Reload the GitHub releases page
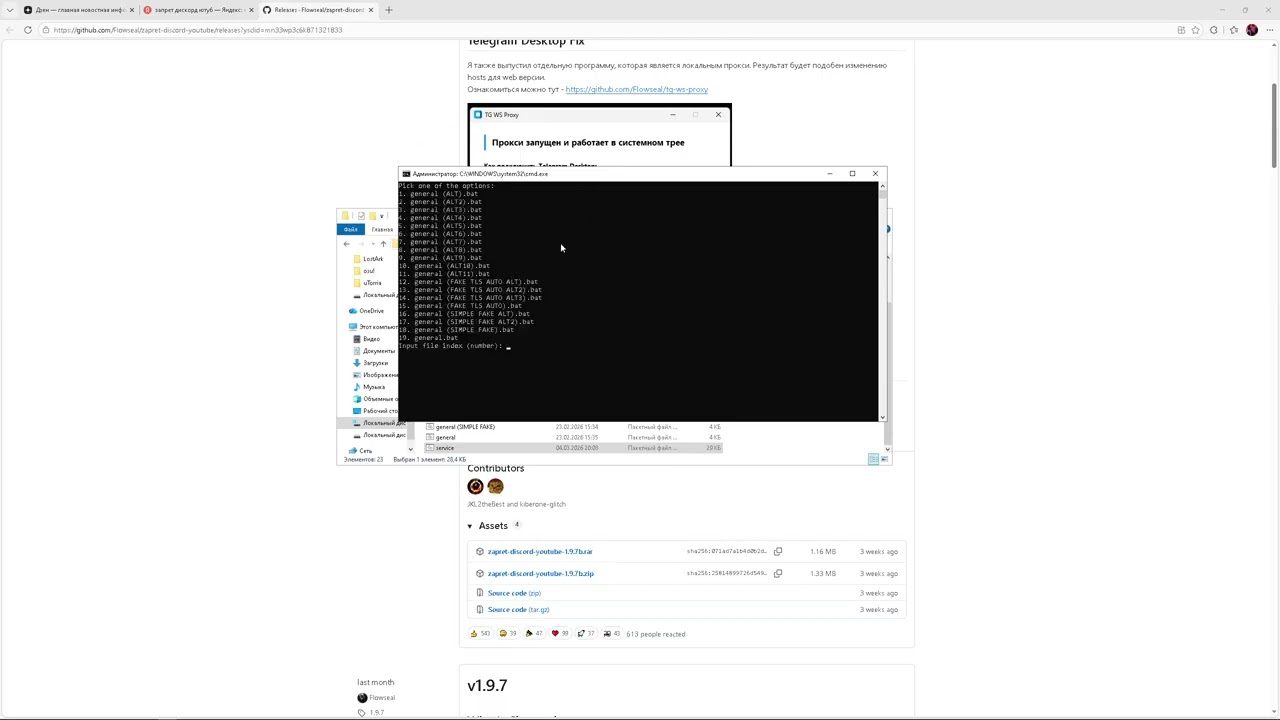The width and height of the screenshot is (1280, 720). tap(27, 30)
